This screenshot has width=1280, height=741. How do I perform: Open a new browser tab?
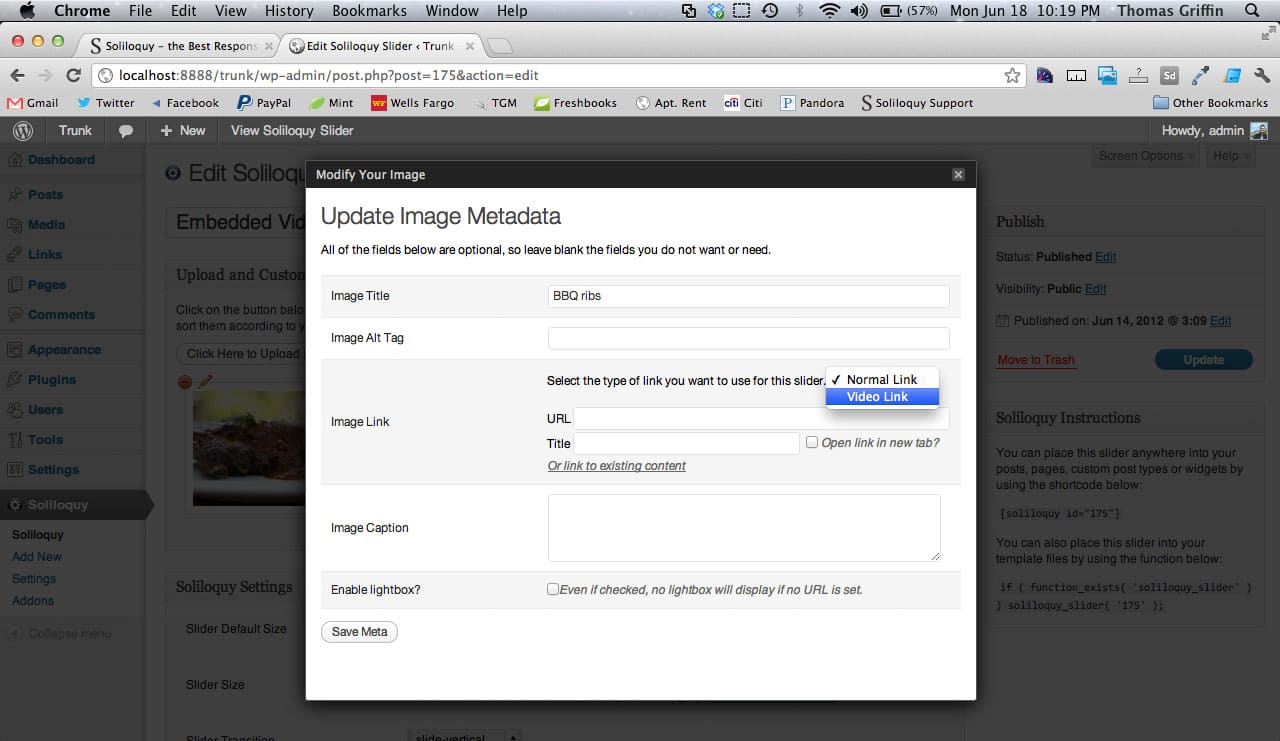pos(499,46)
